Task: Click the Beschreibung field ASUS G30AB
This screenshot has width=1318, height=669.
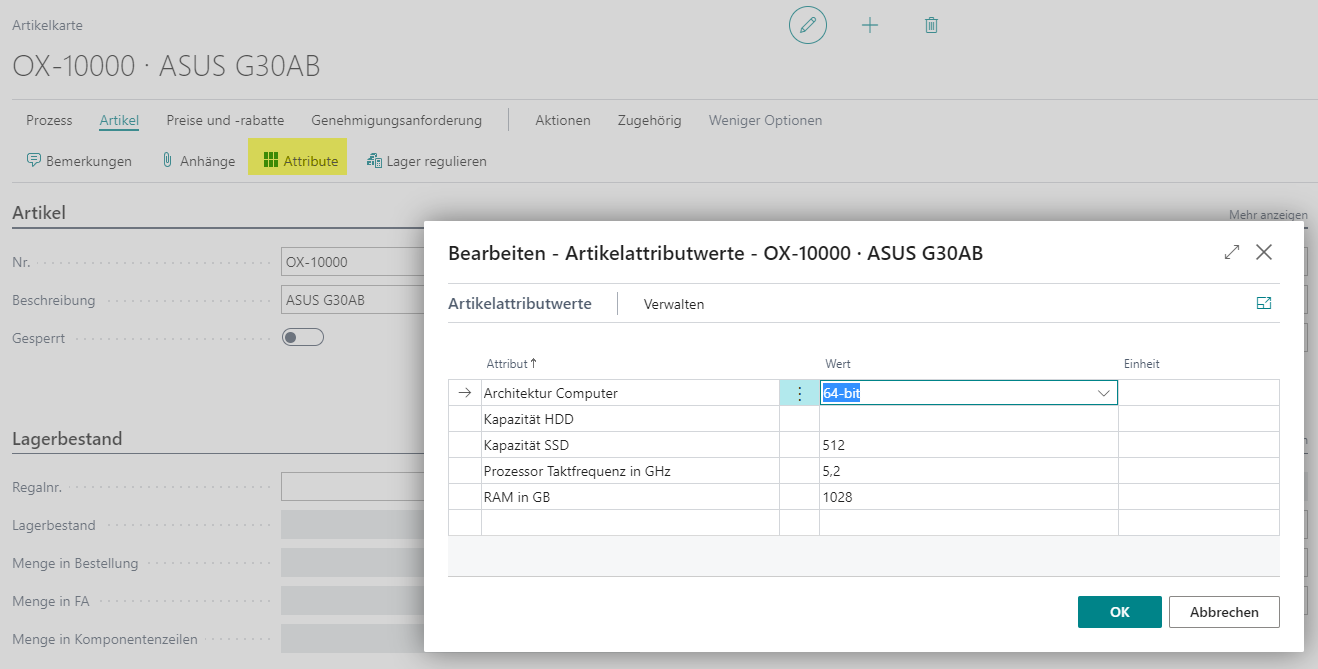Action: click(x=353, y=300)
